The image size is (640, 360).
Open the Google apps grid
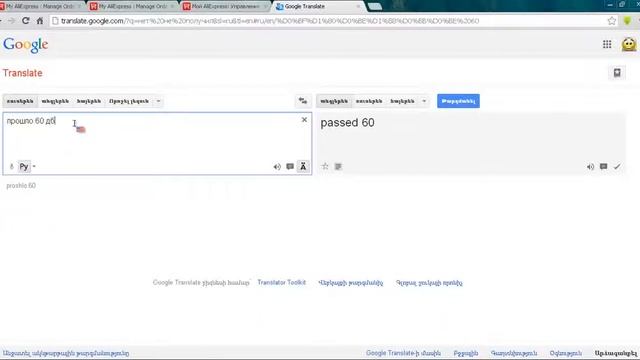click(607, 44)
